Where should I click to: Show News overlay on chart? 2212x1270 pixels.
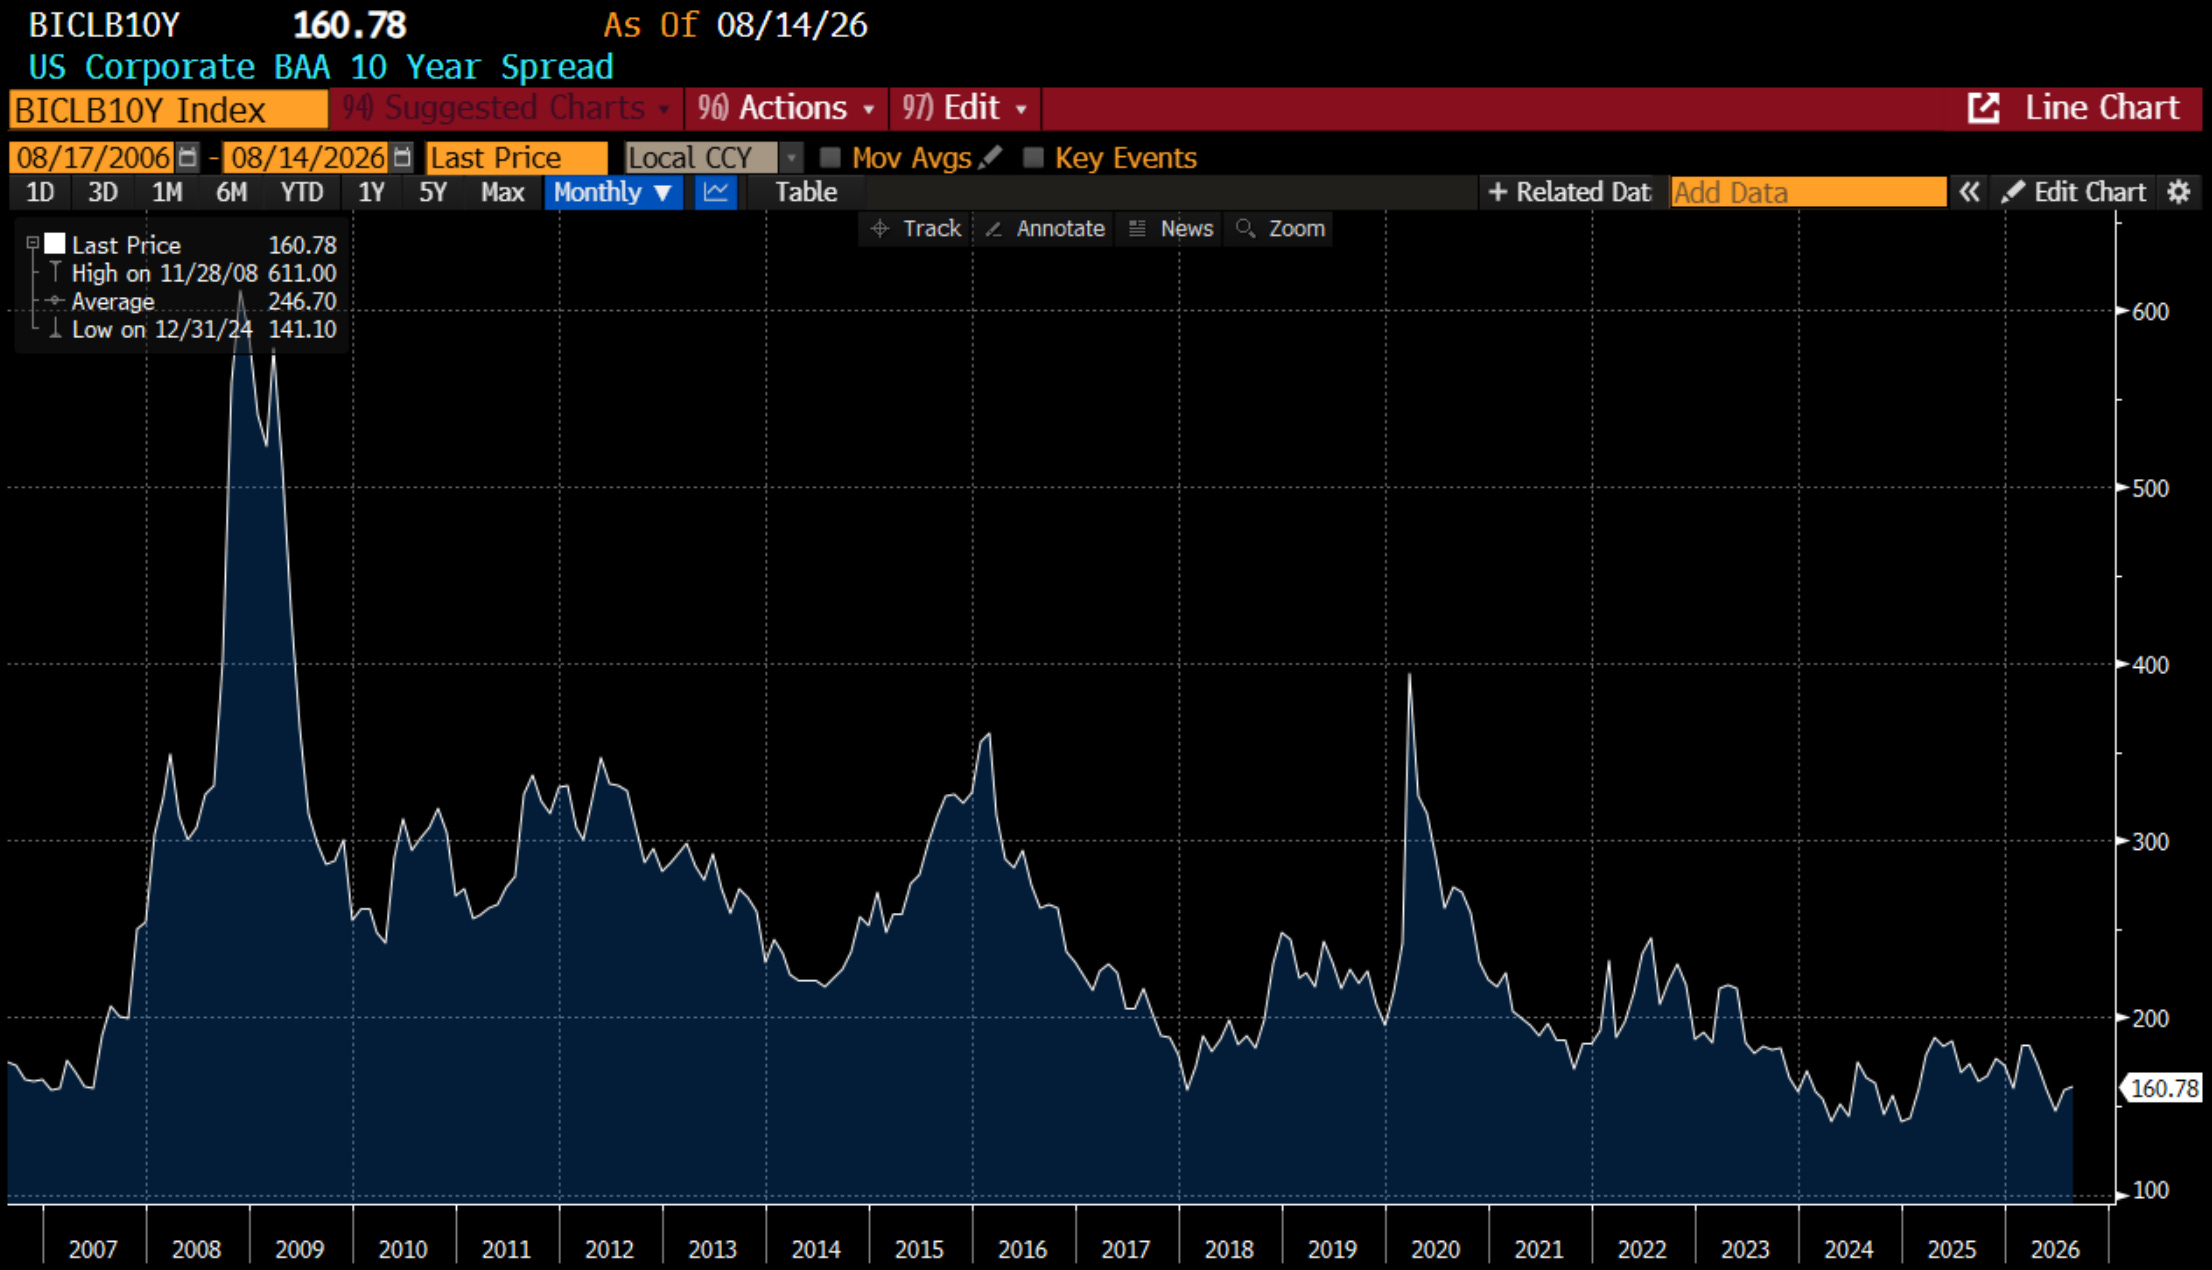(x=1171, y=228)
